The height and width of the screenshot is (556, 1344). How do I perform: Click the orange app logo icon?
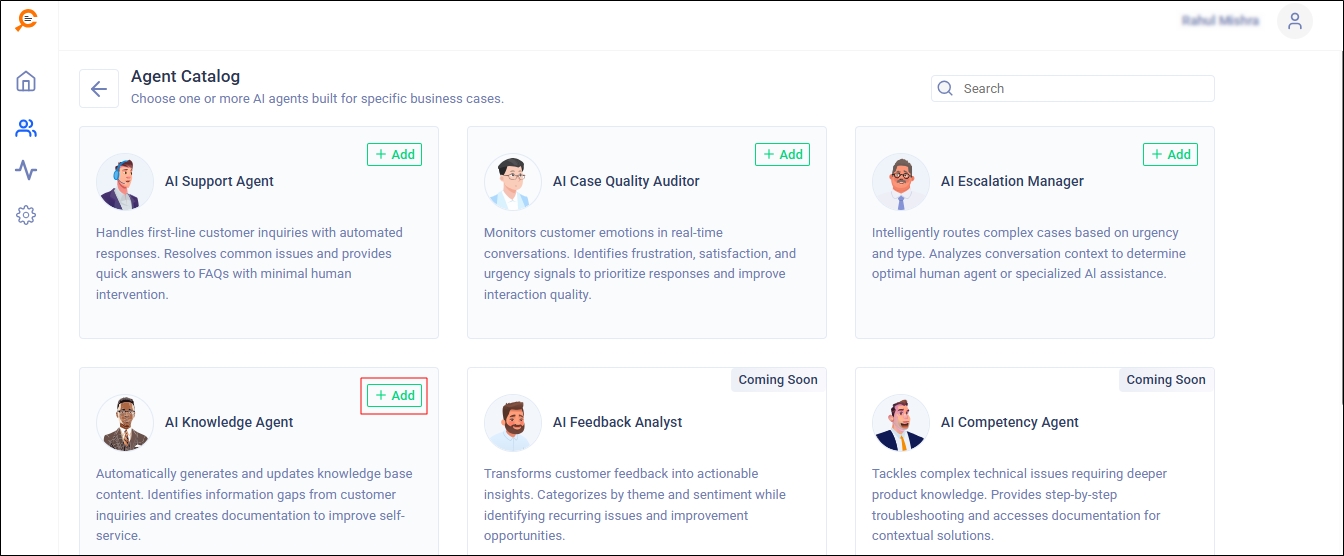[27, 20]
